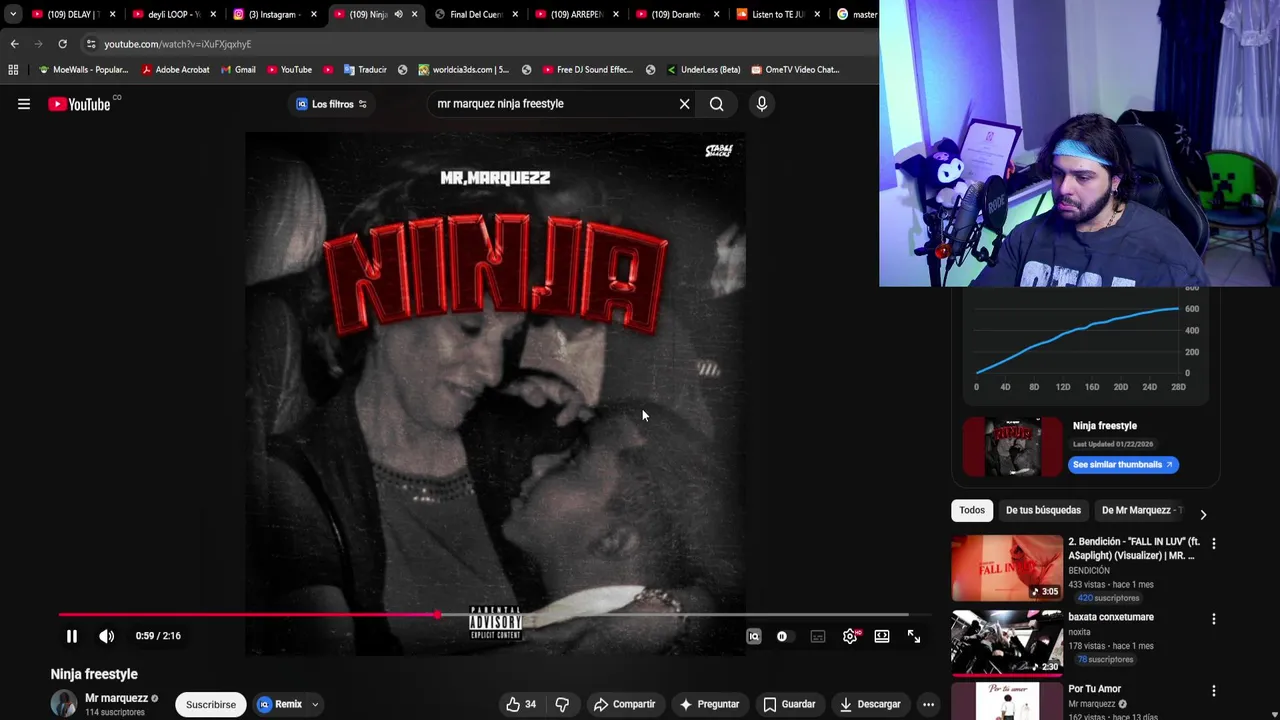Open Adobe Acrobat bookmark

(176, 70)
